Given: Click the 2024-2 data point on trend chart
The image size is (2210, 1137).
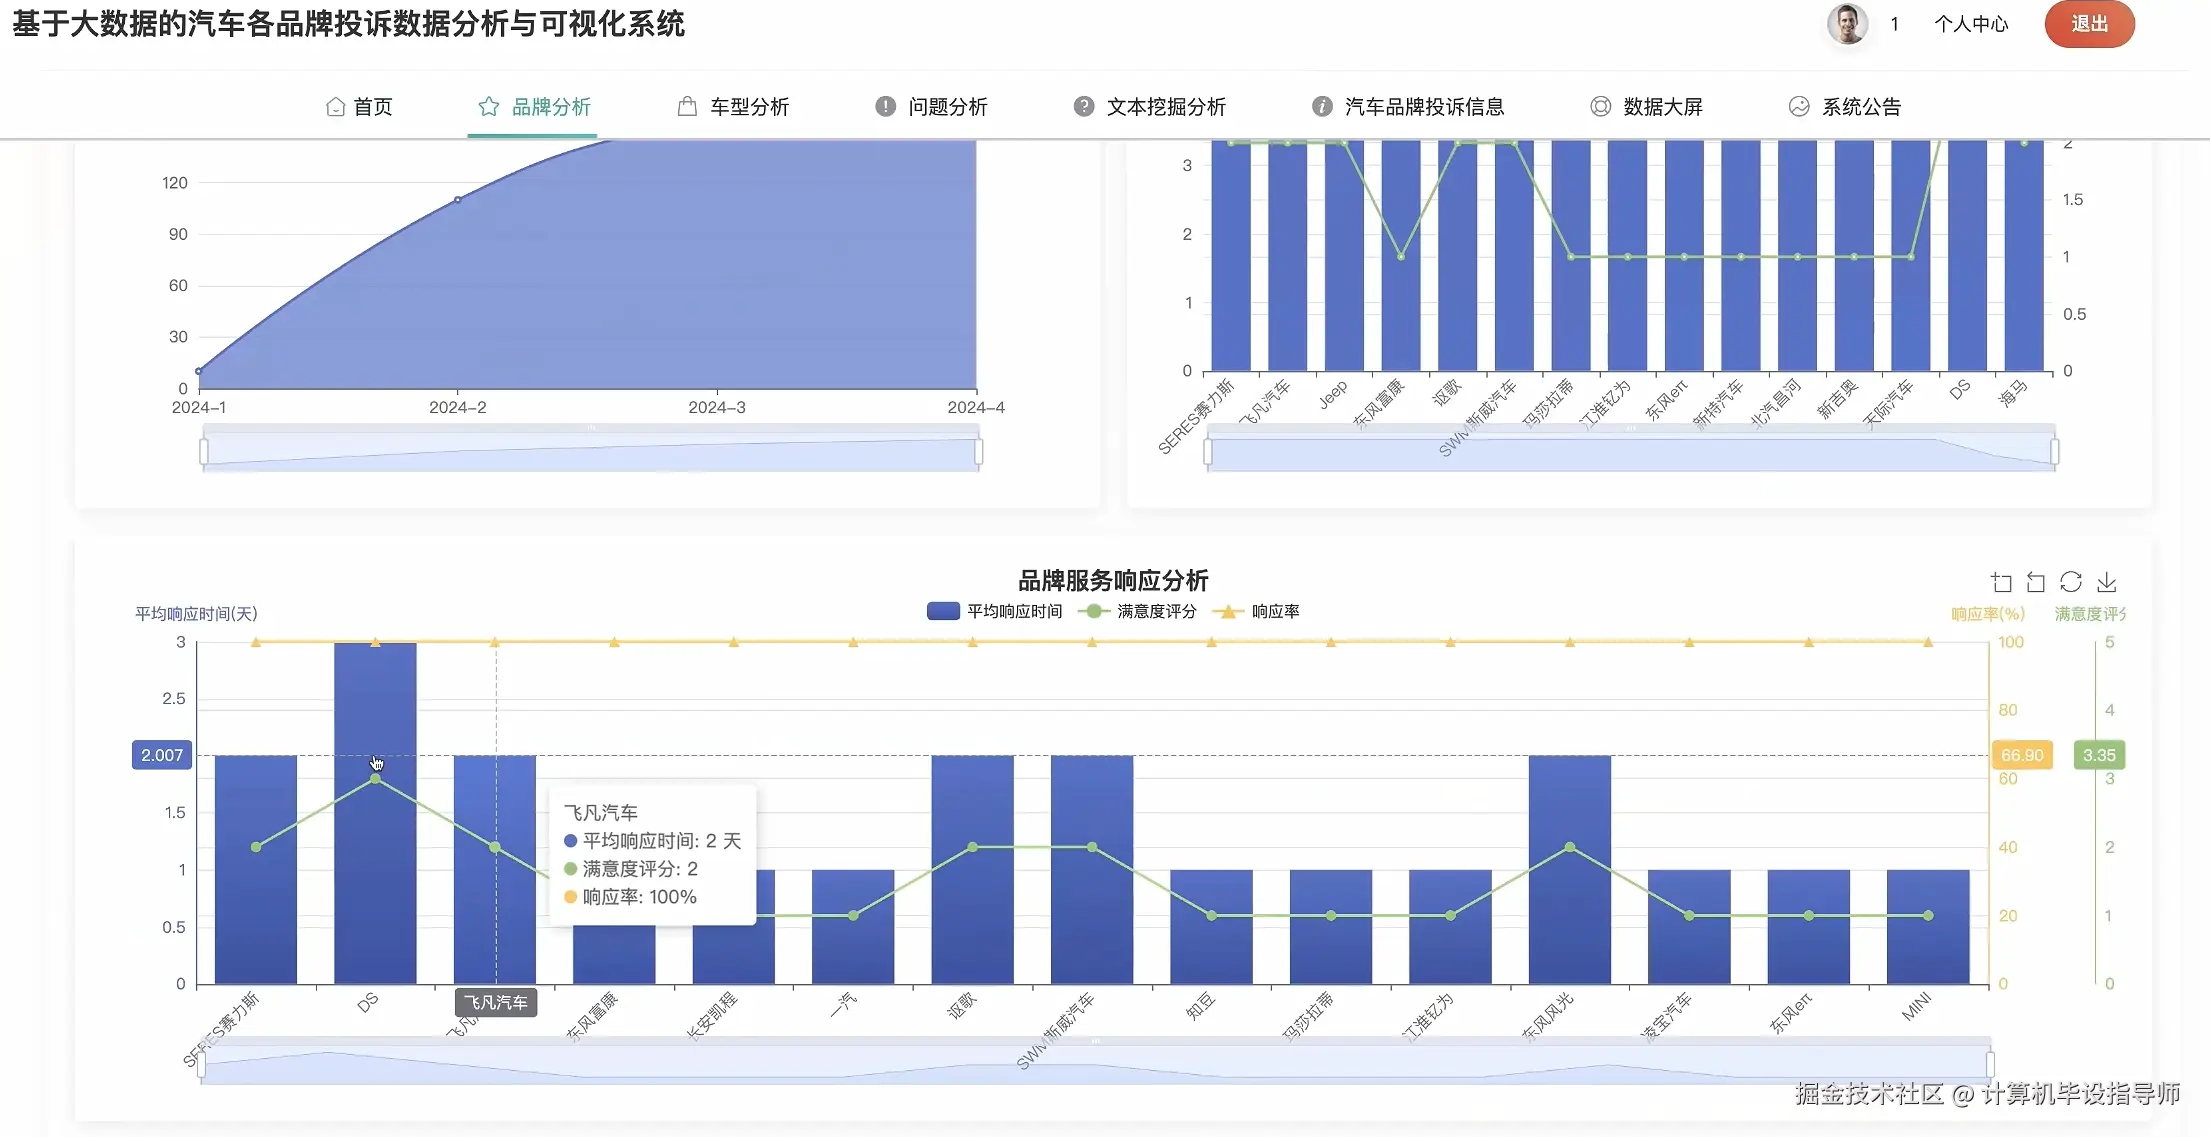Looking at the screenshot, I should (458, 199).
